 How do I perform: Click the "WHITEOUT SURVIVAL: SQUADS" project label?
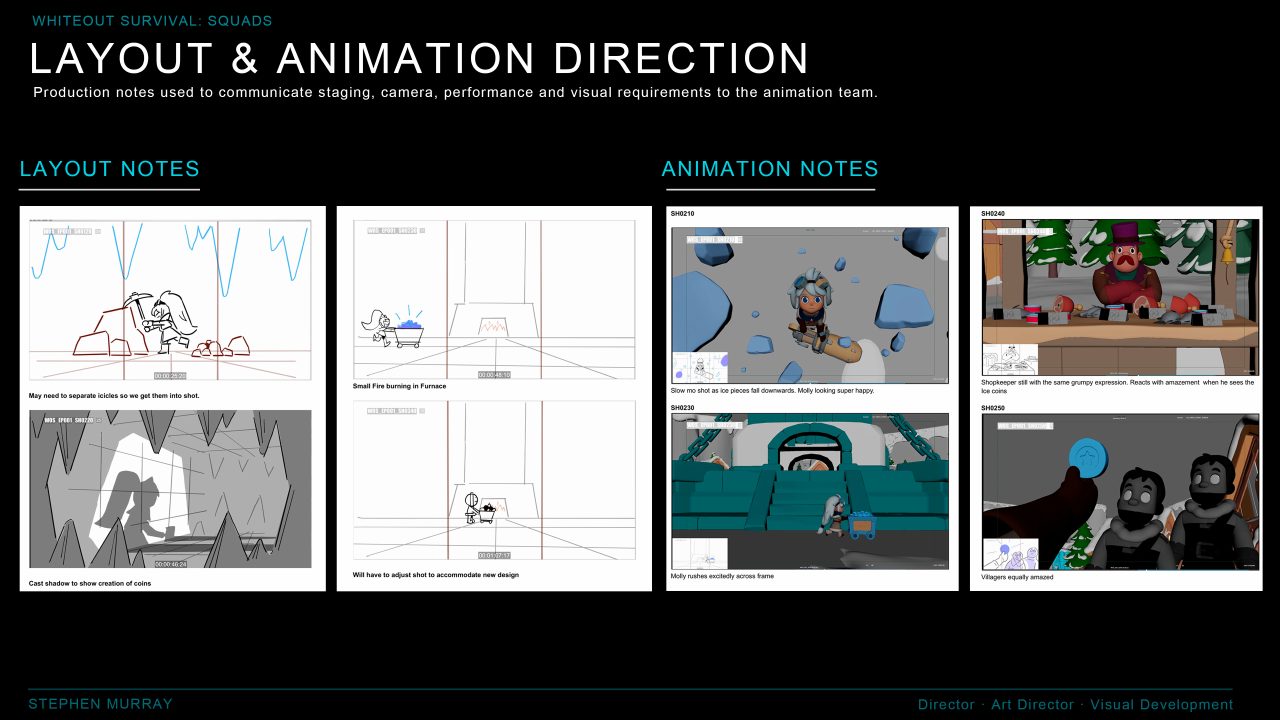(152, 21)
